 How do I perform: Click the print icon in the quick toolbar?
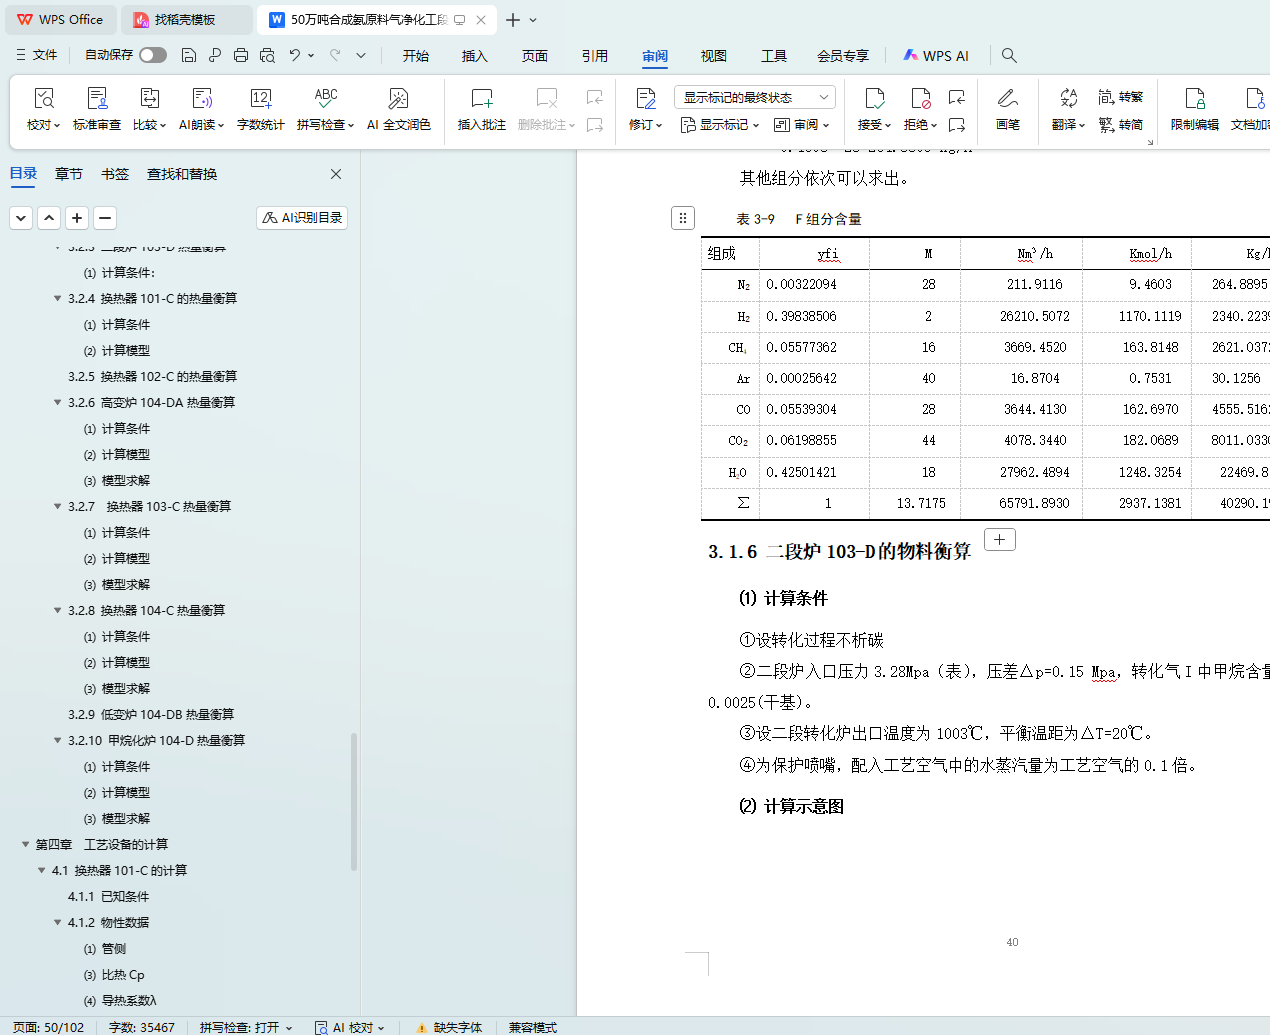coord(241,55)
